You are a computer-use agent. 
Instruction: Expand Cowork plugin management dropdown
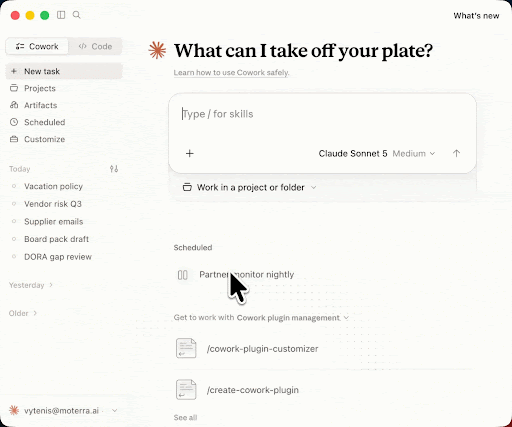[x=293, y=318]
